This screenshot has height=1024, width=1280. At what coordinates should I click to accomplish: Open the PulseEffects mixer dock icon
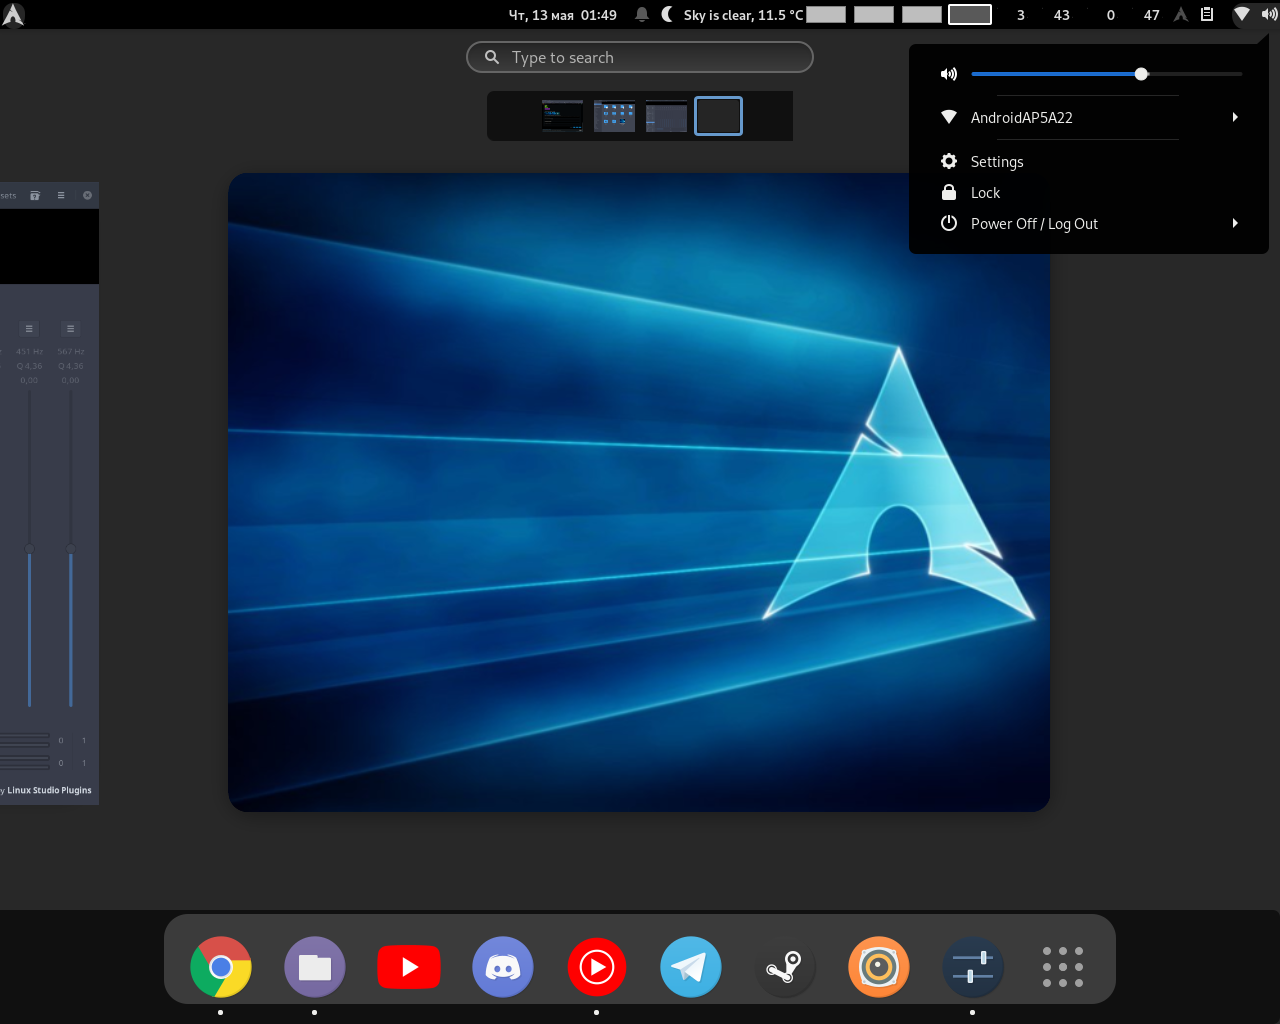pyautogui.click(x=973, y=967)
